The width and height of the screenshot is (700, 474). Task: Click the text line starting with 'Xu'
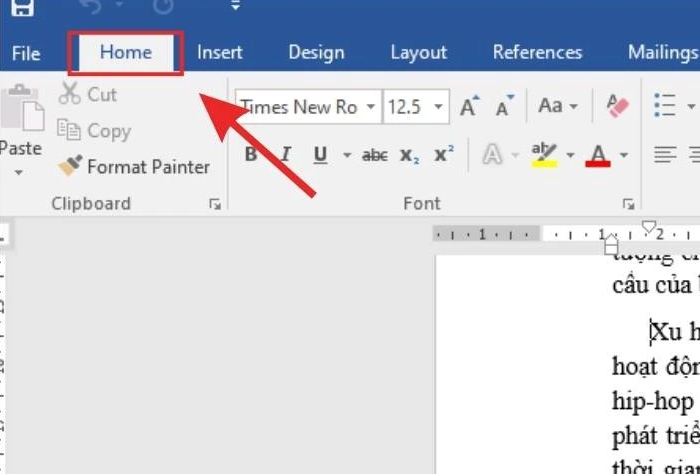pyautogui.click(x=675, y=333)
